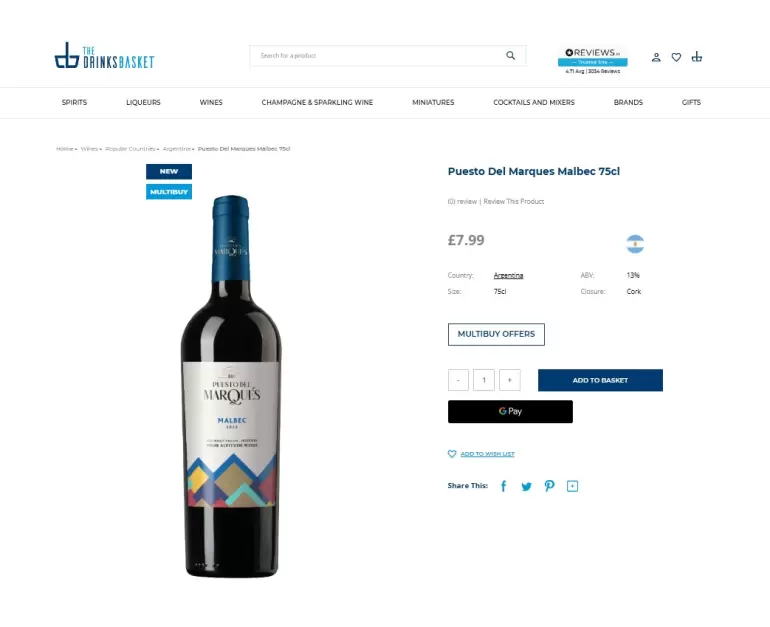Click the search magnifier icon
This screenshot has height=627, width=770.
pyautogui.click(x=511, y=56)
